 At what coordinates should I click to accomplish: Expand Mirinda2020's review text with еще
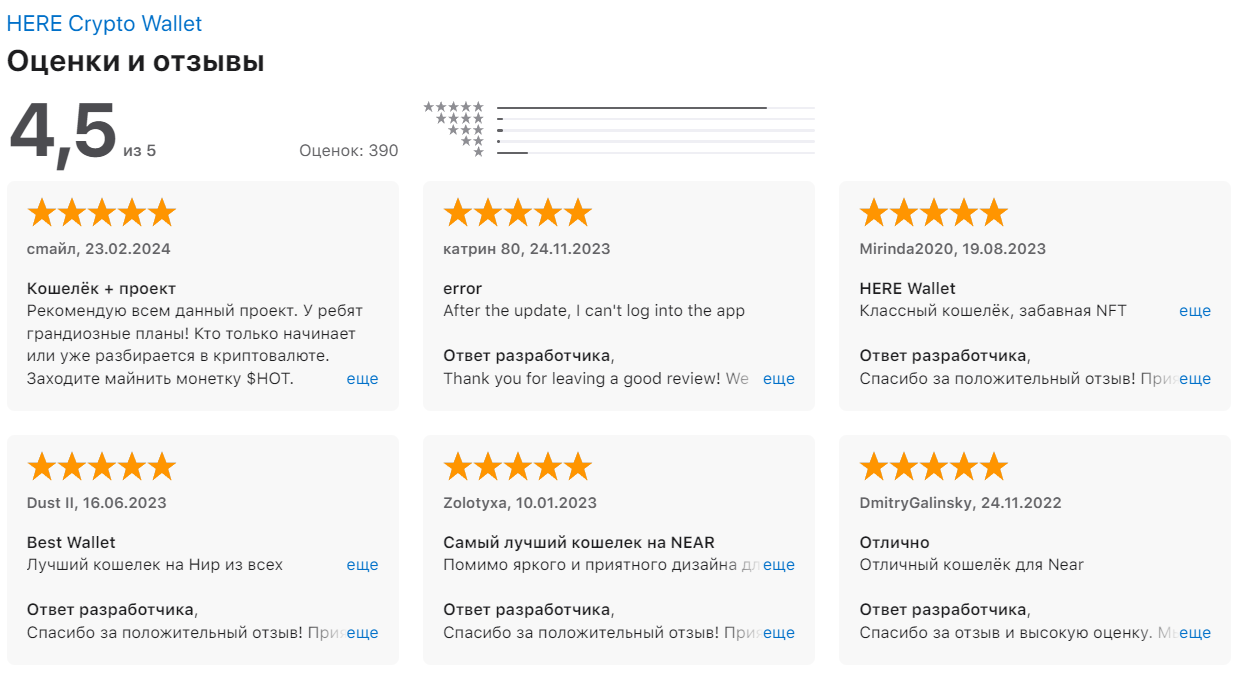tap(1194, 311)
